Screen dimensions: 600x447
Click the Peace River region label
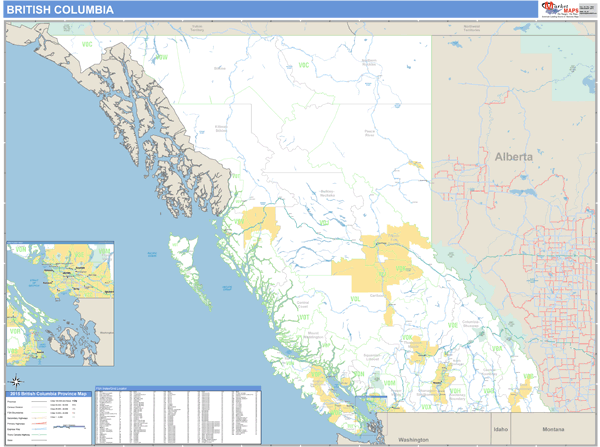coord(370,131)
